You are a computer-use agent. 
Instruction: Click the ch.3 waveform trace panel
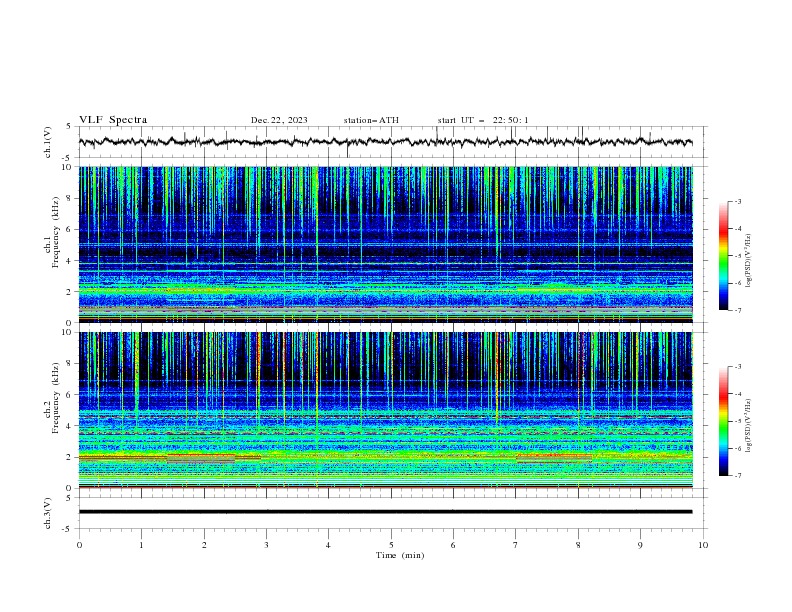point(393,513)
